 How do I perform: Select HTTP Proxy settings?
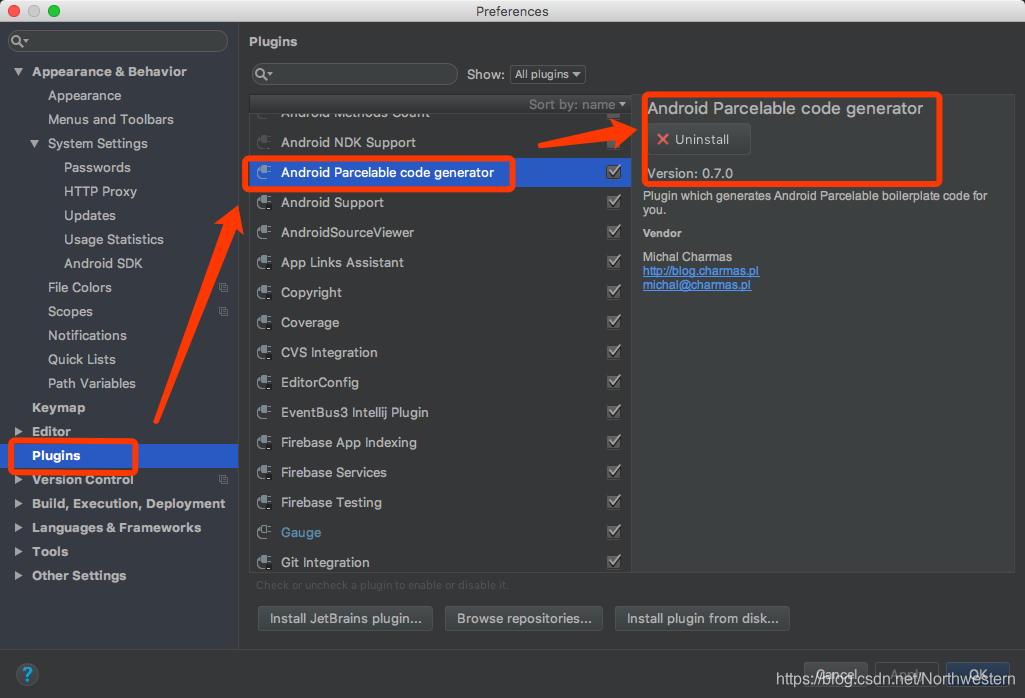(x=100, y=191)
